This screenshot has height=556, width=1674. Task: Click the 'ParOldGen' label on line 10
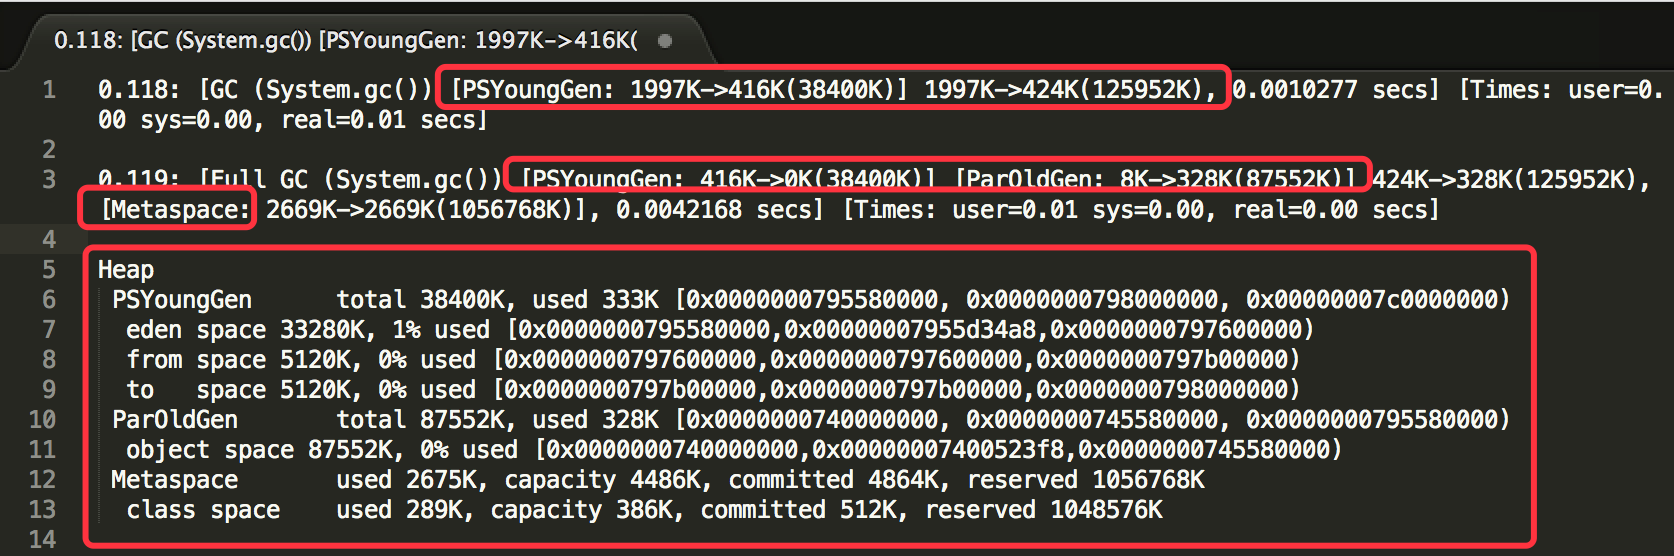pyautogui.click(x=175, y=420)
